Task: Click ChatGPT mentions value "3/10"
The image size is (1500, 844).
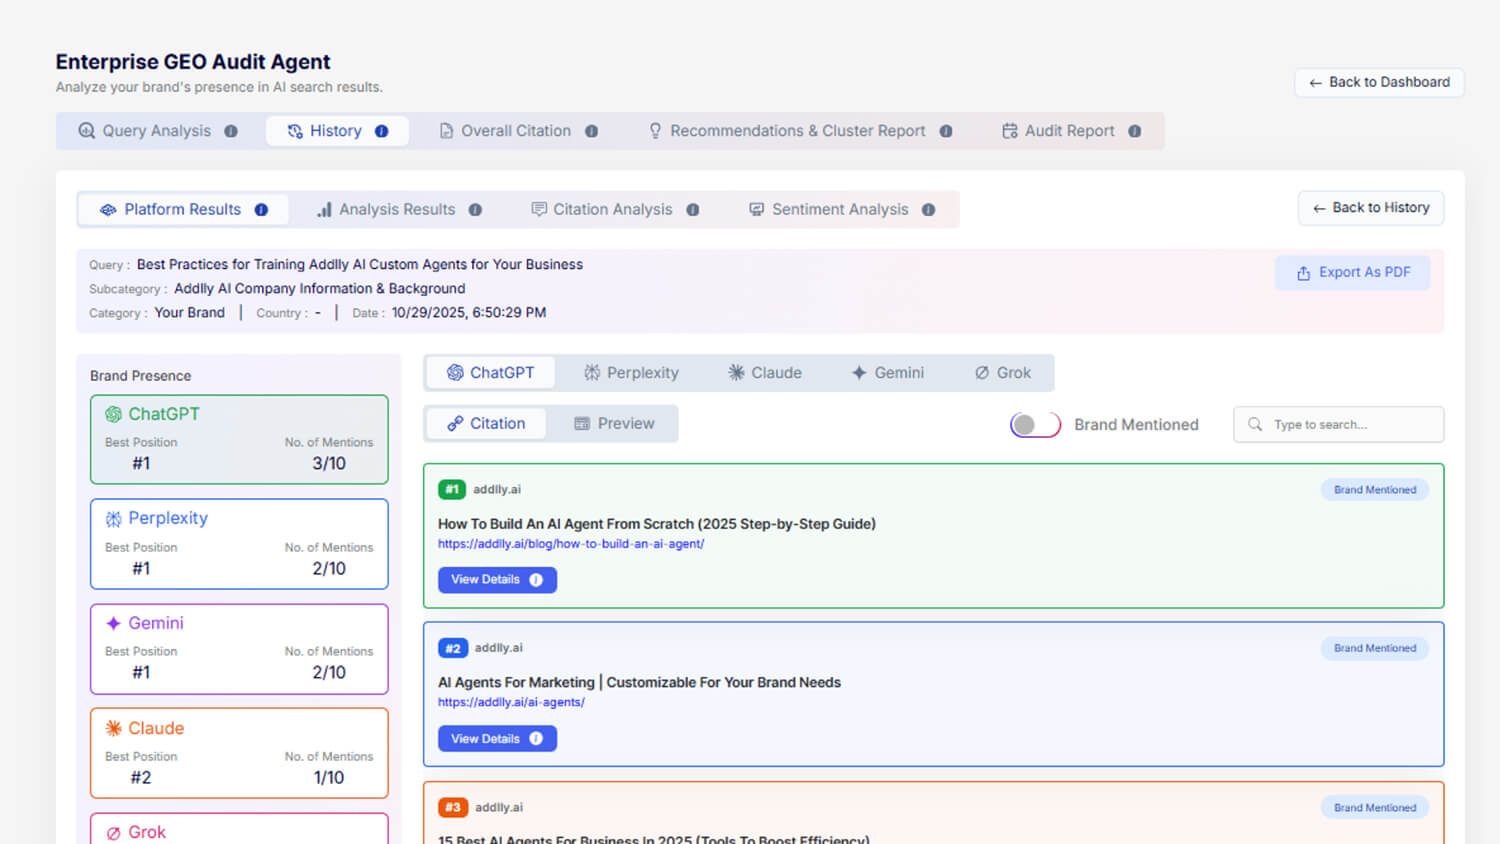Action: coord(329,464)
